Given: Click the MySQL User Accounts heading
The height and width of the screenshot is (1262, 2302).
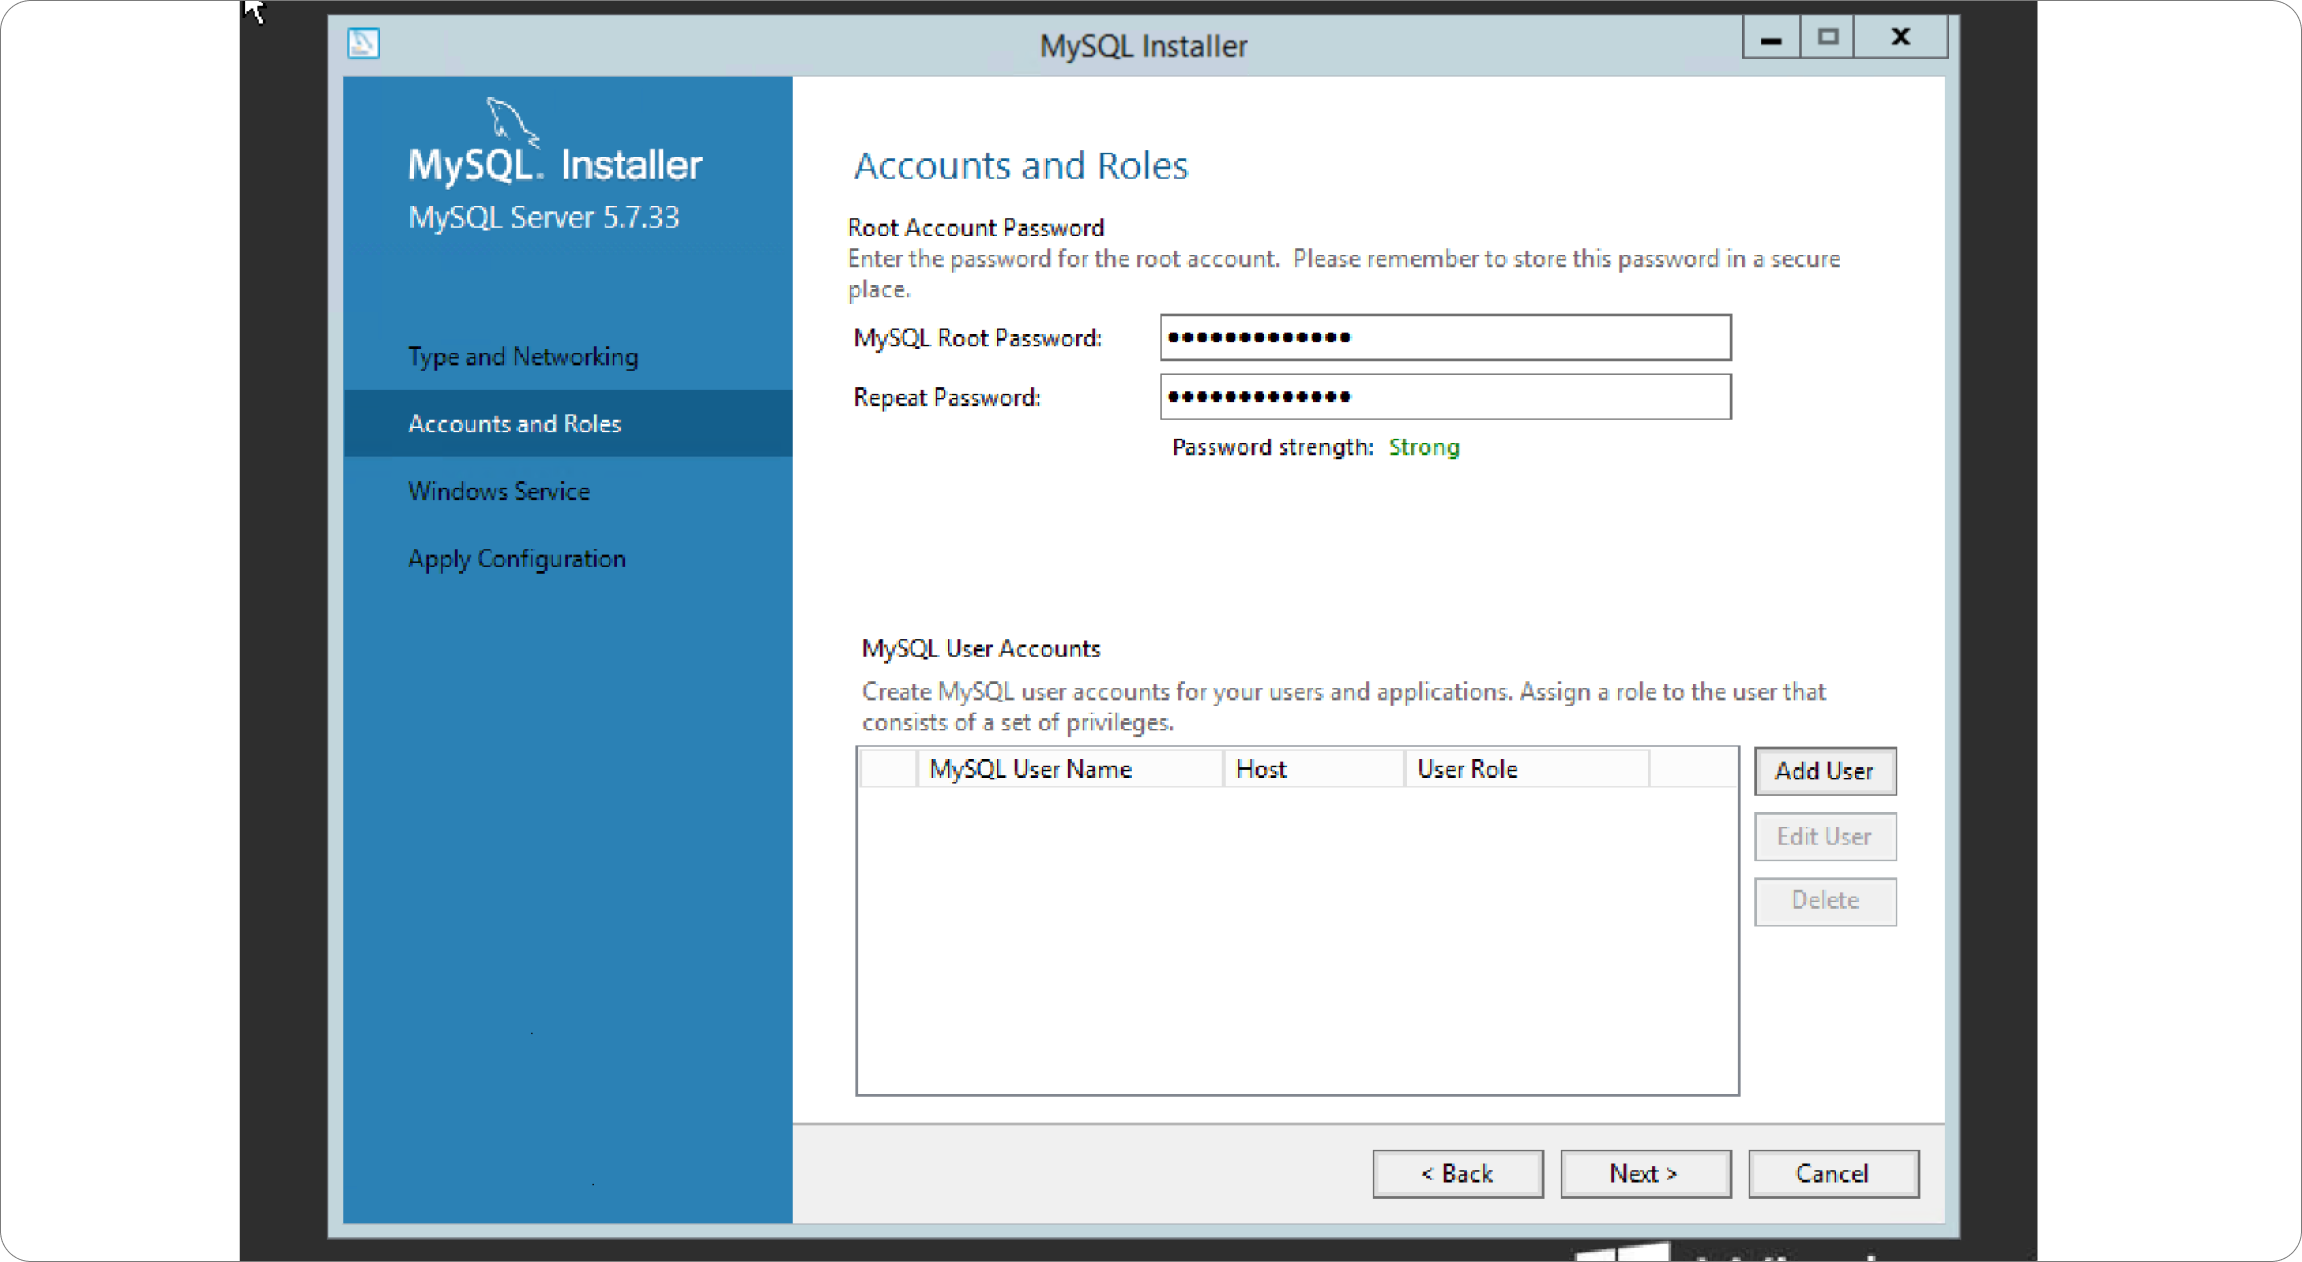Looking at the screenshot, I should (981, 648).
